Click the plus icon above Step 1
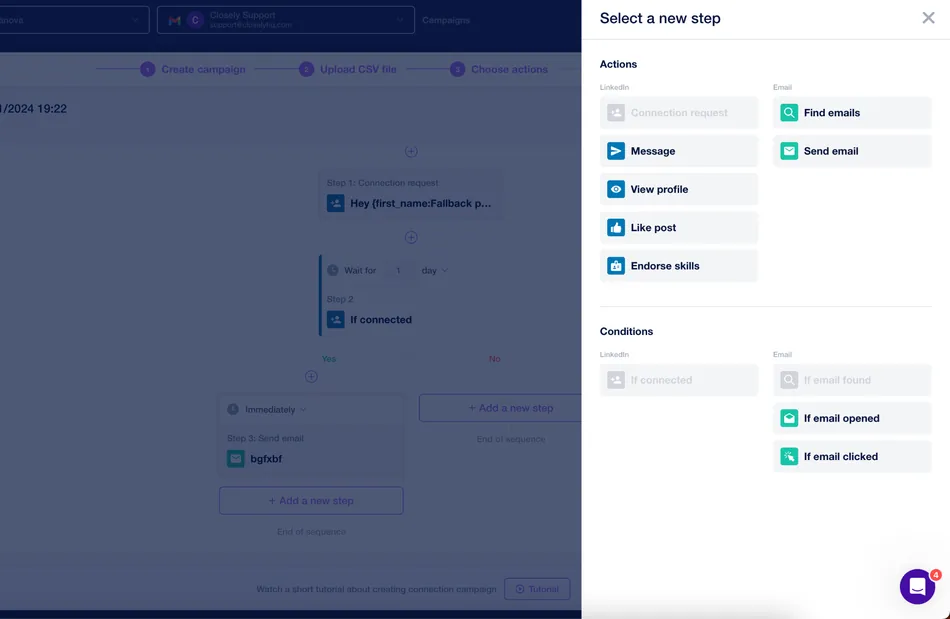 point(411,151)
